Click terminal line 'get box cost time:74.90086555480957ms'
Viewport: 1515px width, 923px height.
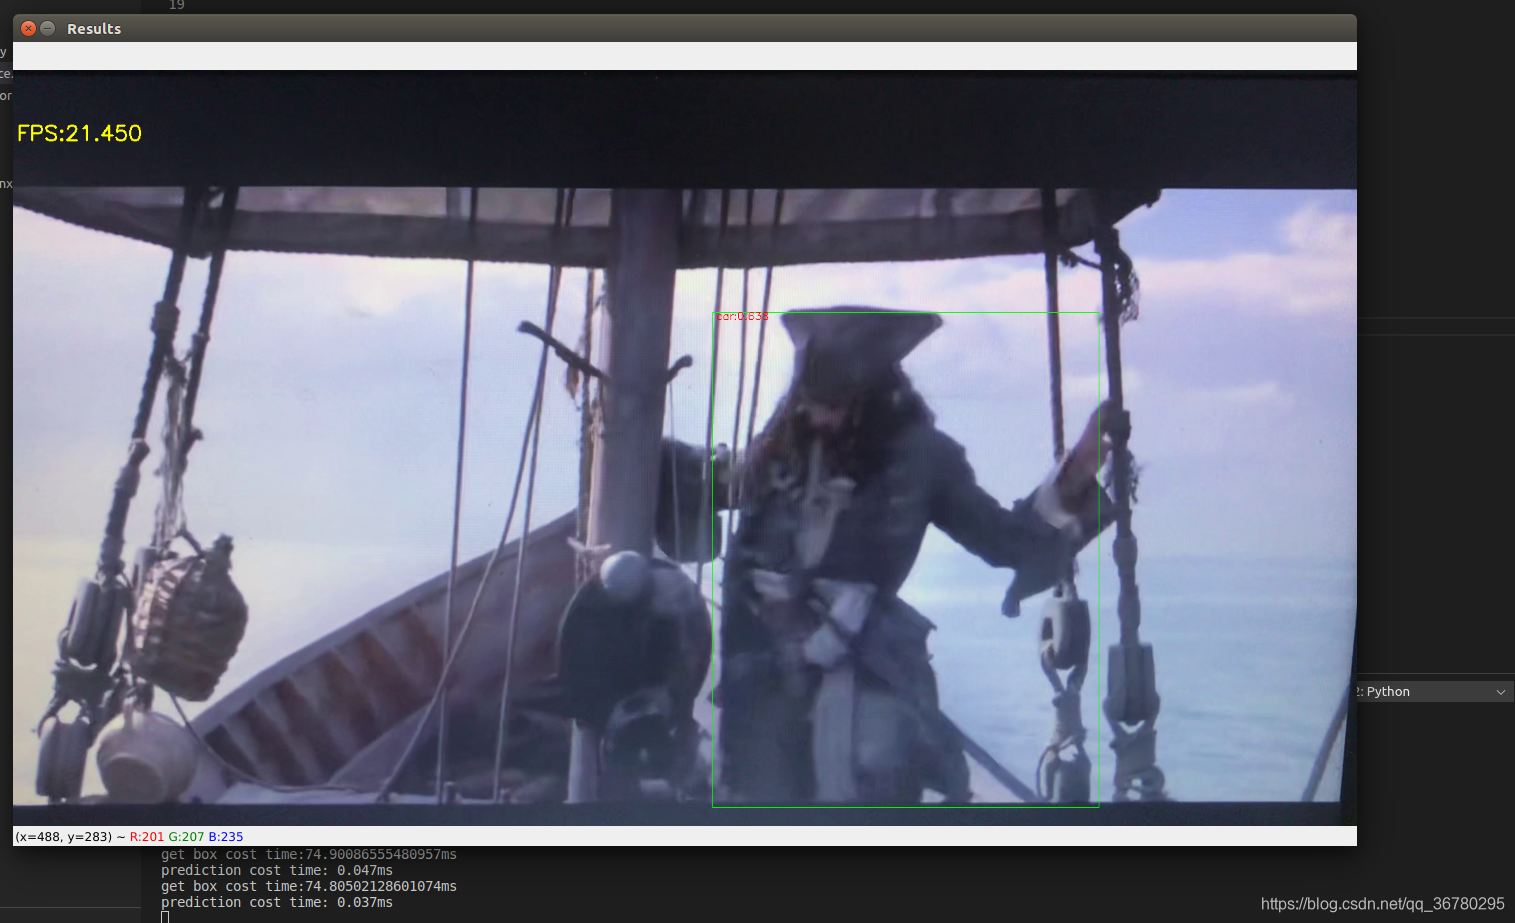(309, 855)
